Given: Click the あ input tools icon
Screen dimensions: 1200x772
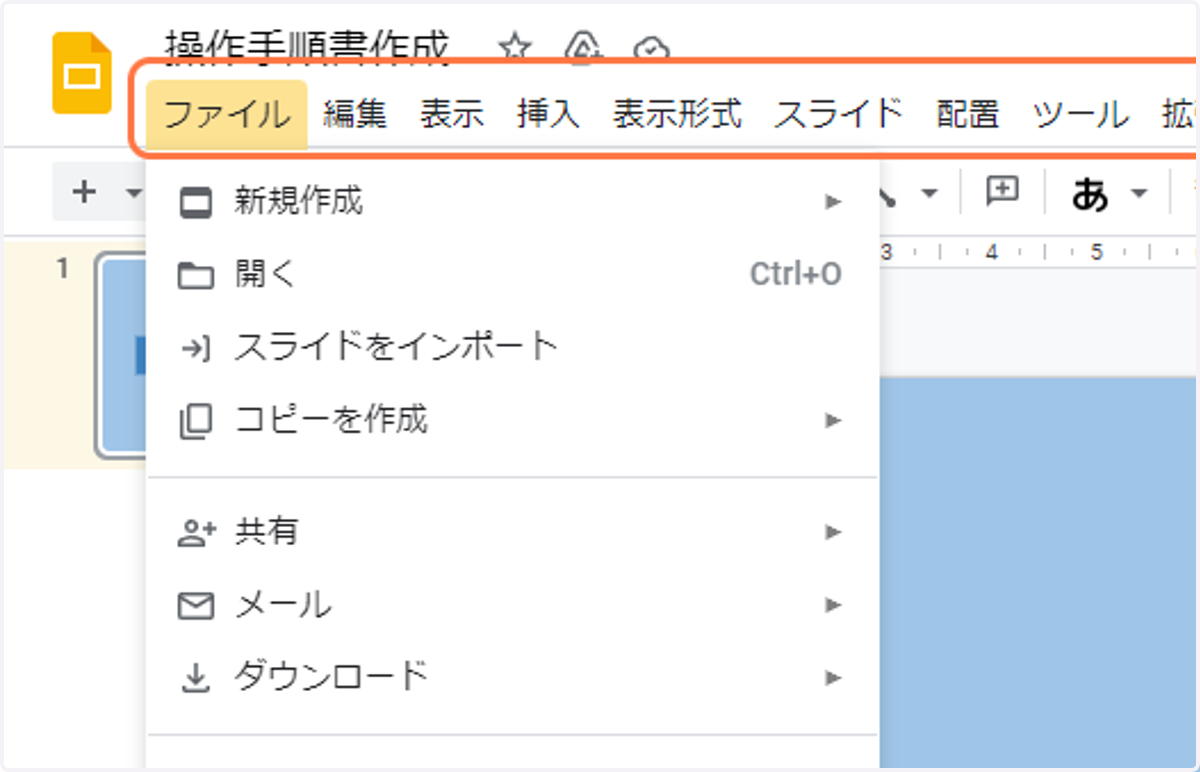Looking at the screenshot, I should click(x=1090, y=194).
